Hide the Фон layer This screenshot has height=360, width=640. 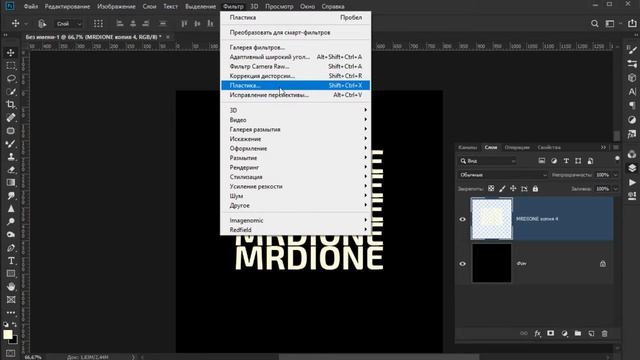tap(462, 264)
